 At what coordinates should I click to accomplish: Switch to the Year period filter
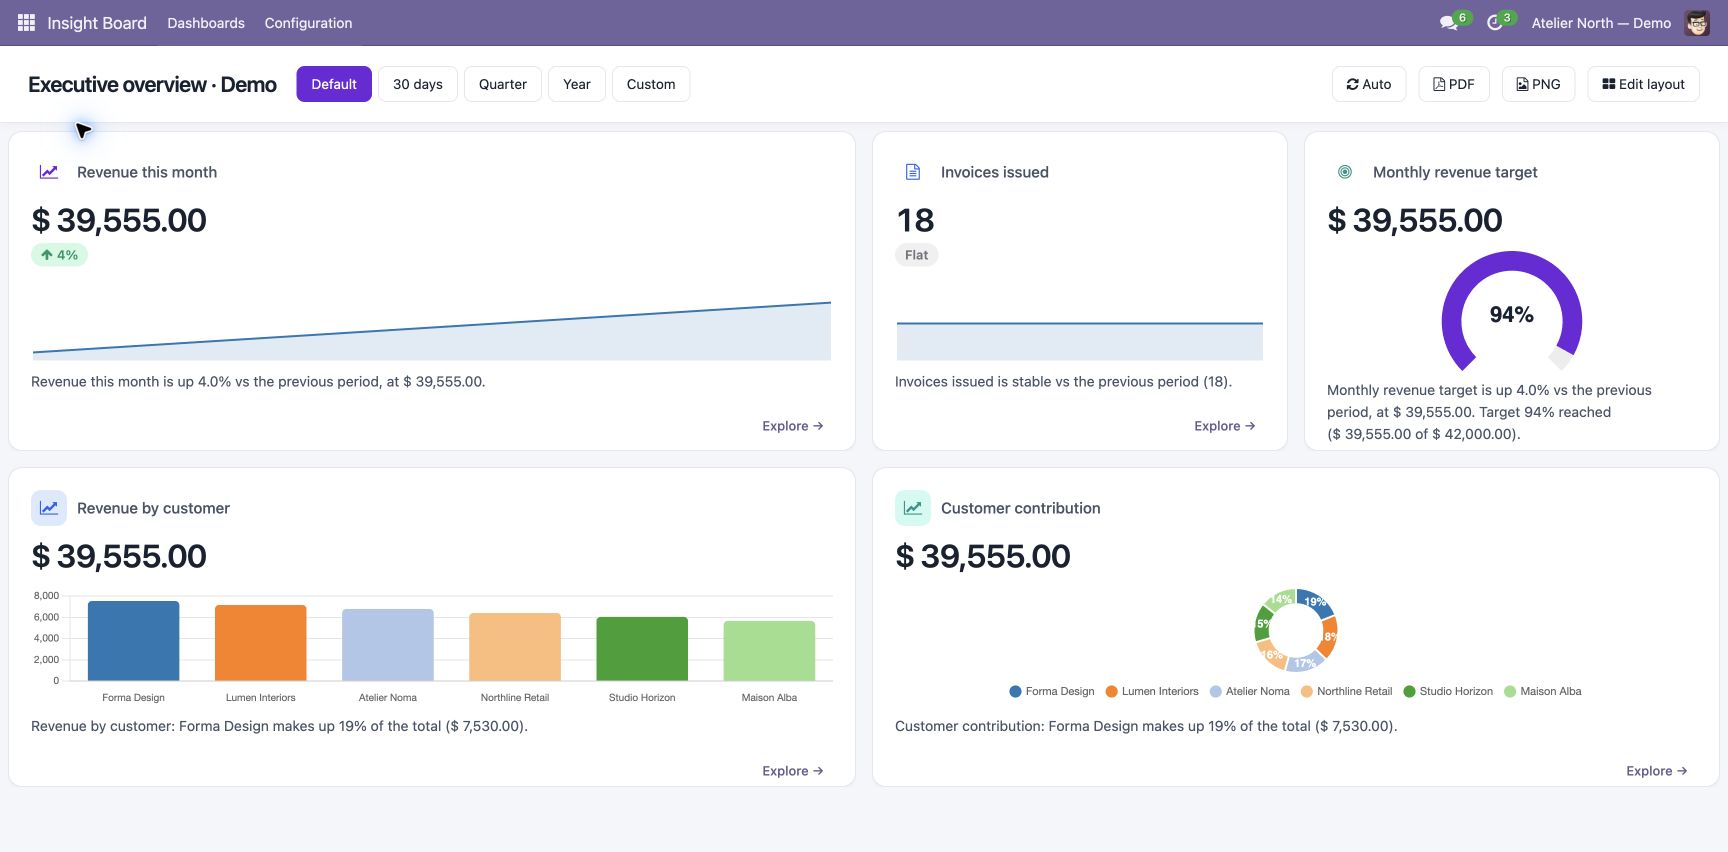[577, 84]
